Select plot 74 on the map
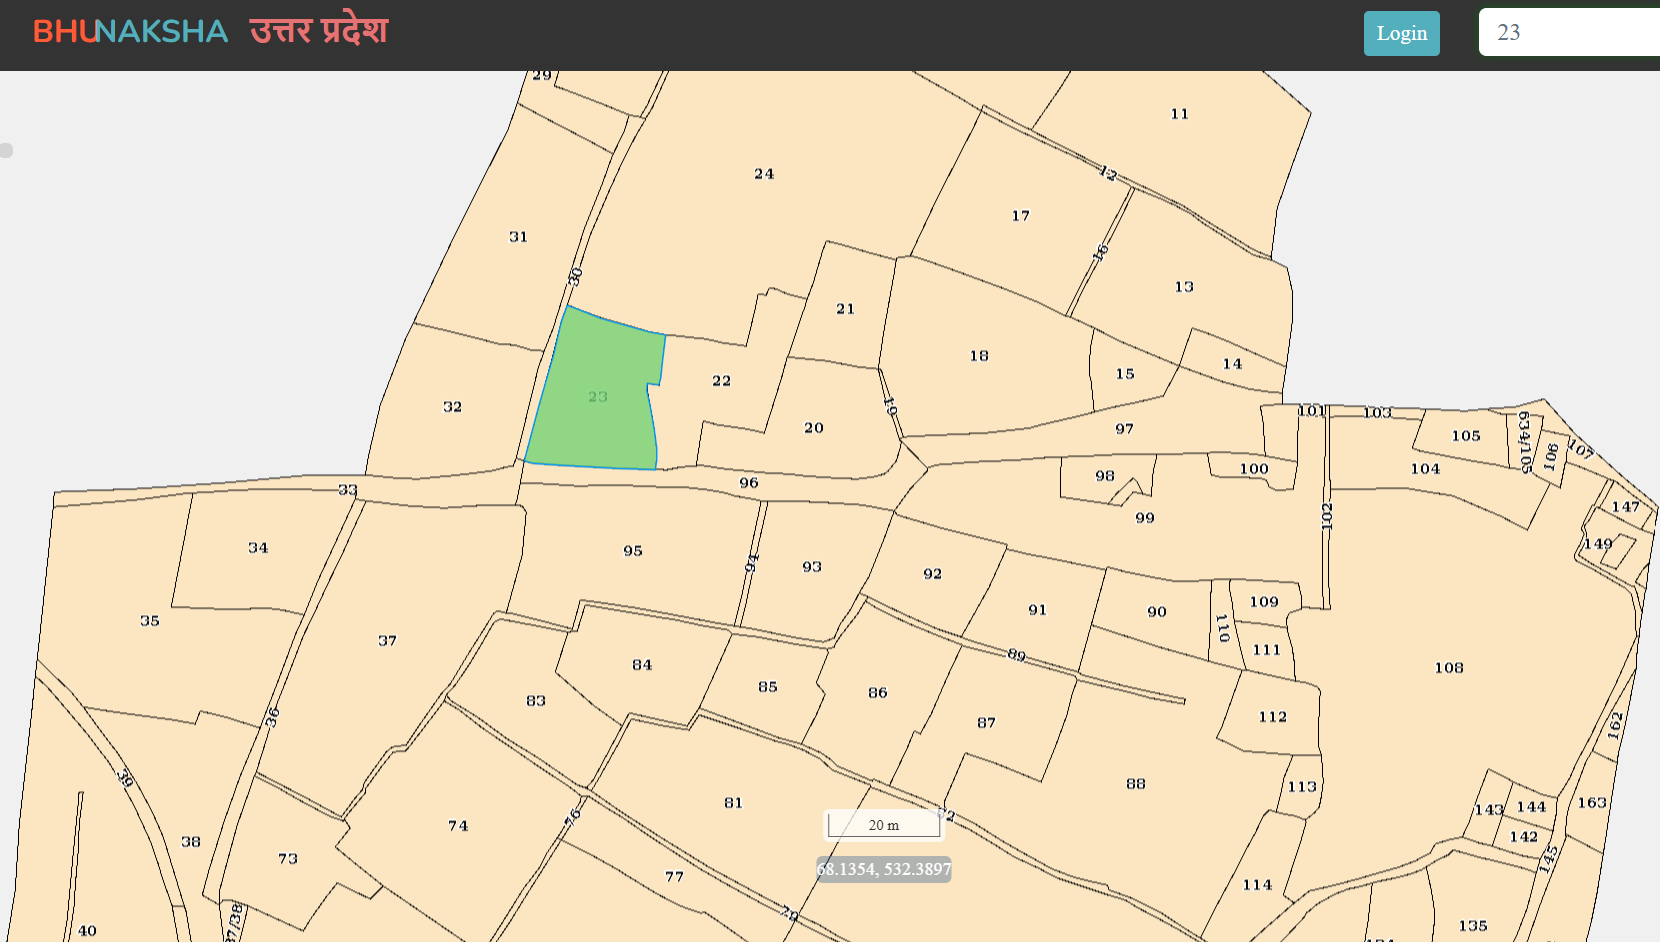Viewport: 1660px width, 942px height. pyautogui.click(x=458, y=826)
